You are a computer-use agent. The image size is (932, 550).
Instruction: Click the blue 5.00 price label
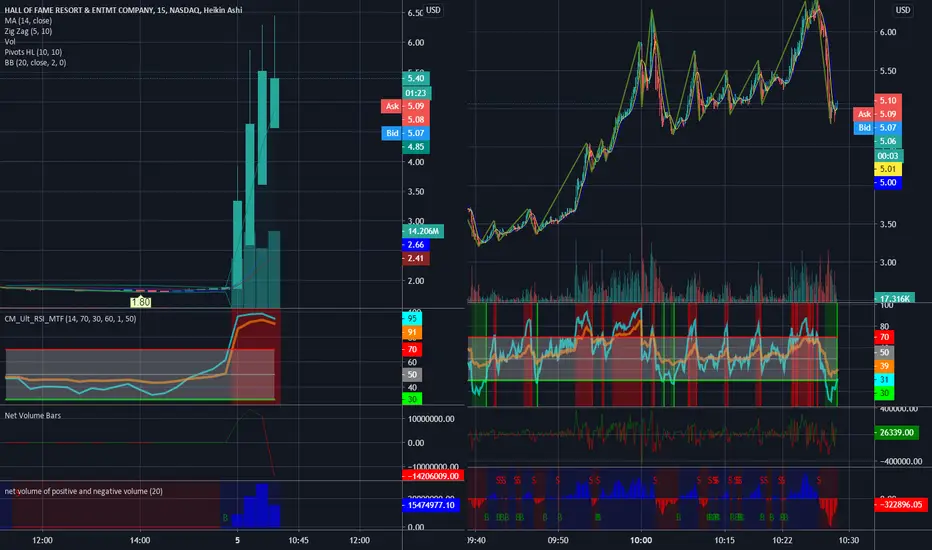point(888,183)
